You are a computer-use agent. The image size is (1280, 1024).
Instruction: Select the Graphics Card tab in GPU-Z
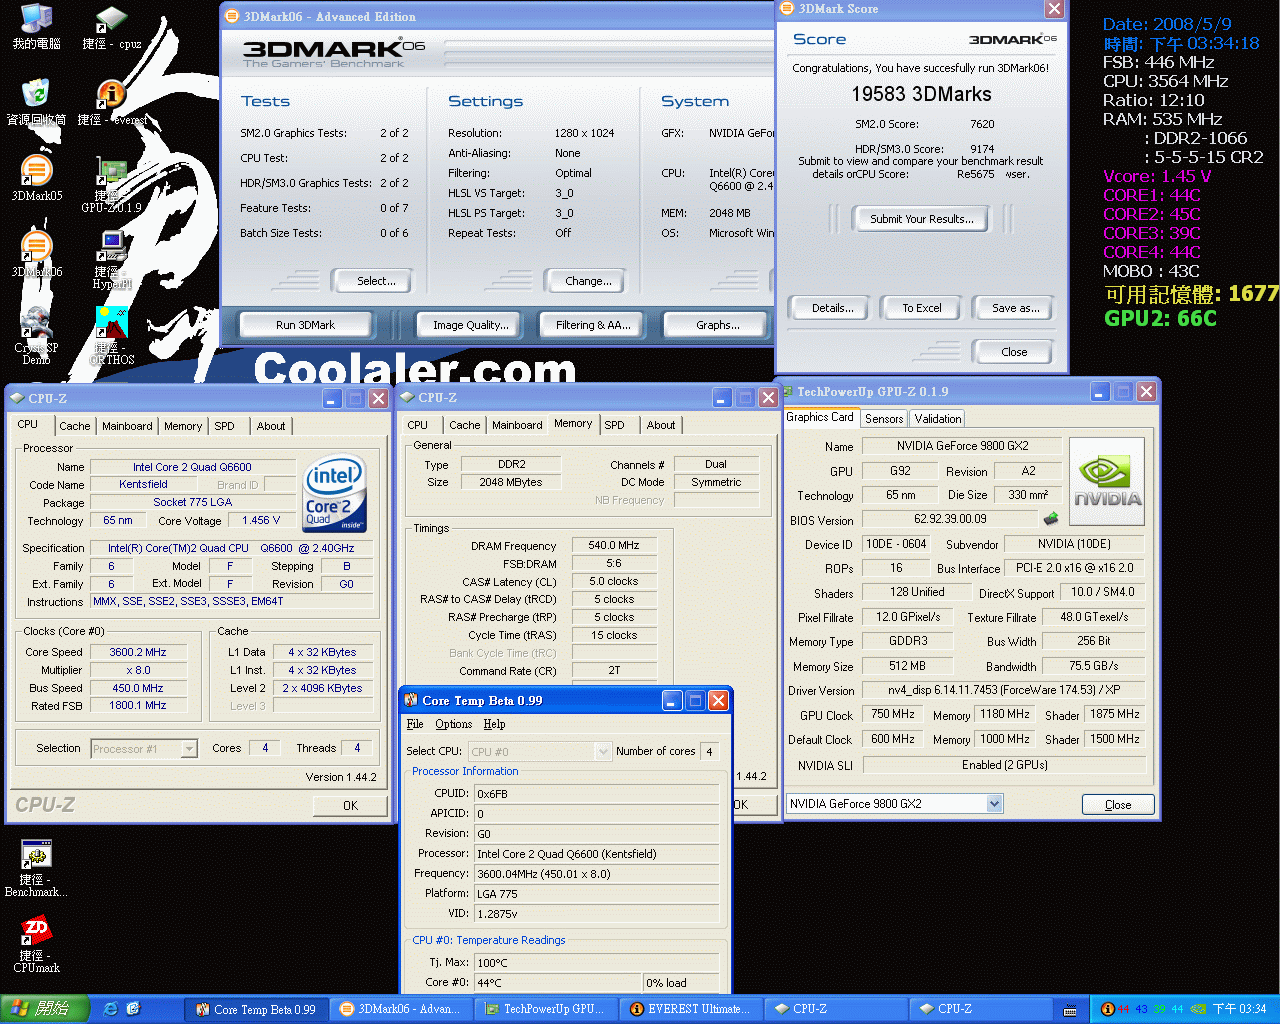click(820, 418)
